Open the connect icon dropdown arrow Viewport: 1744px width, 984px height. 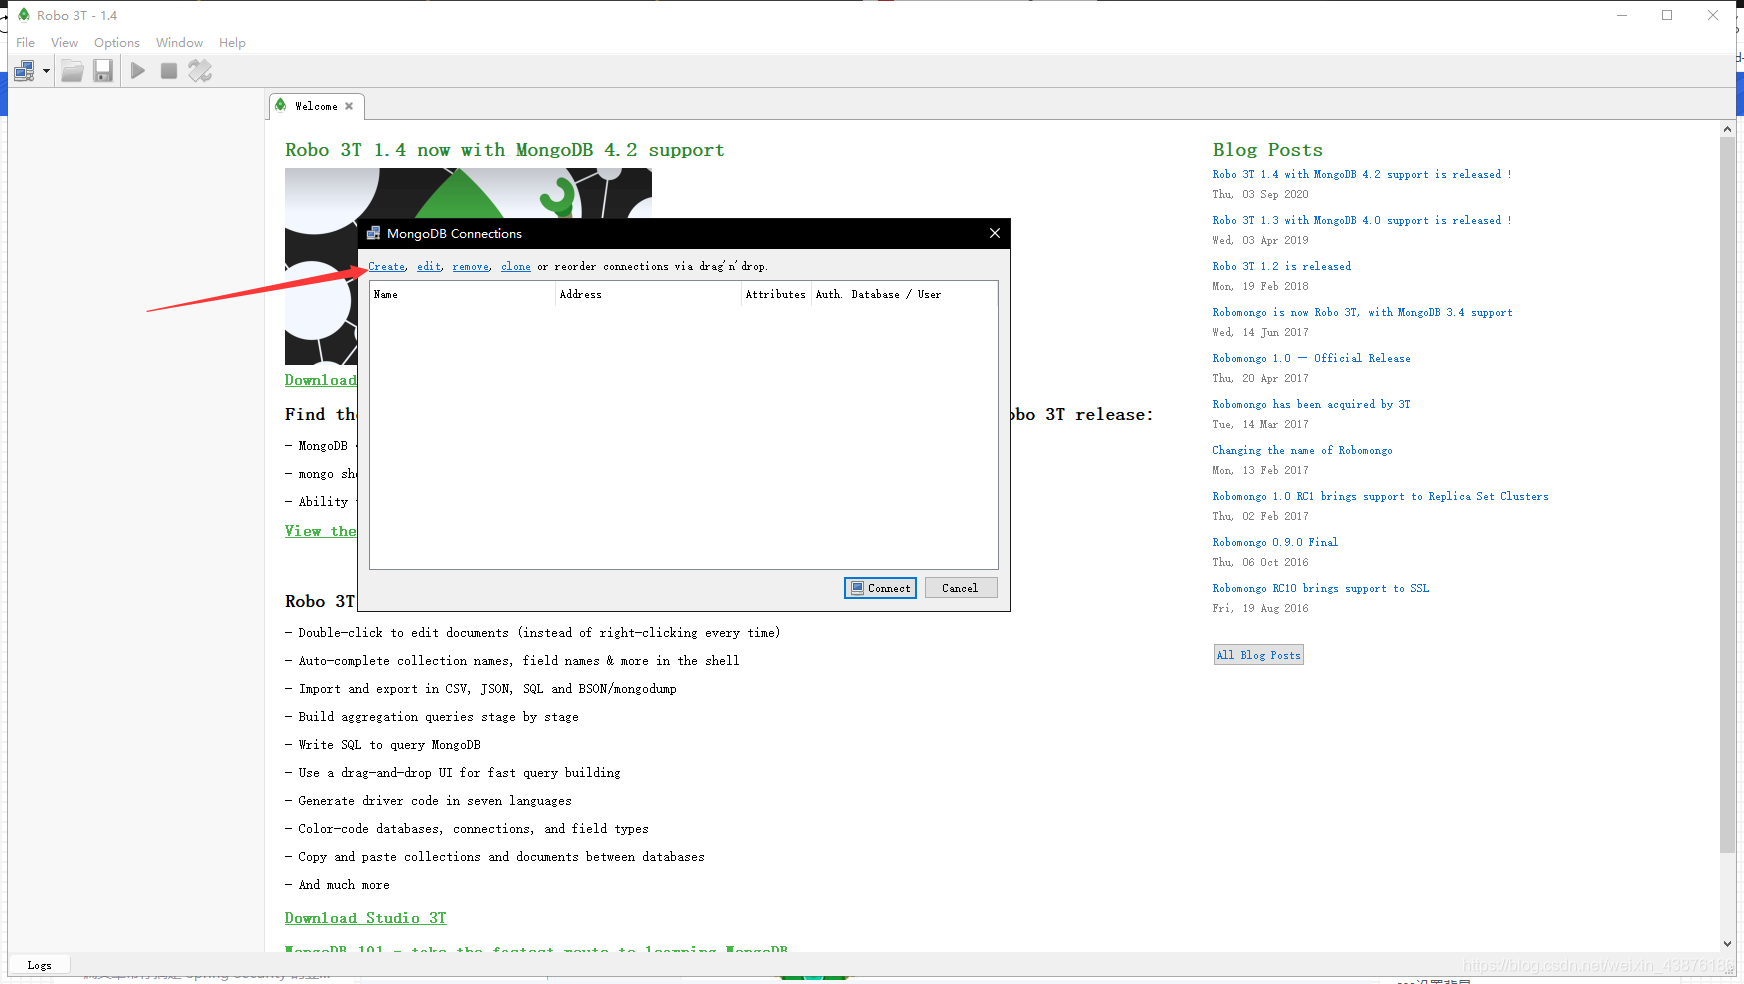46,71
